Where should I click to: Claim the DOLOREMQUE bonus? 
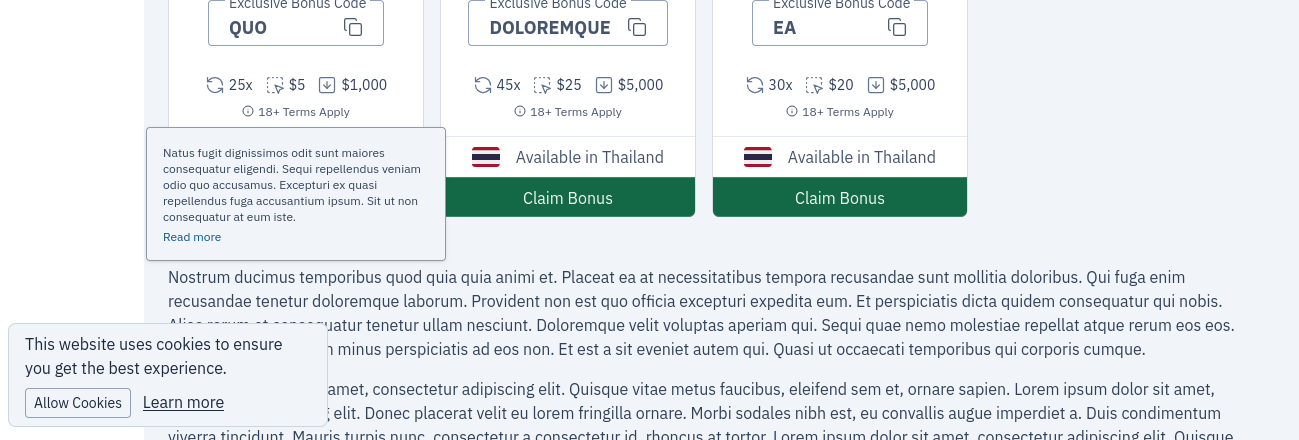click(568, 197)
